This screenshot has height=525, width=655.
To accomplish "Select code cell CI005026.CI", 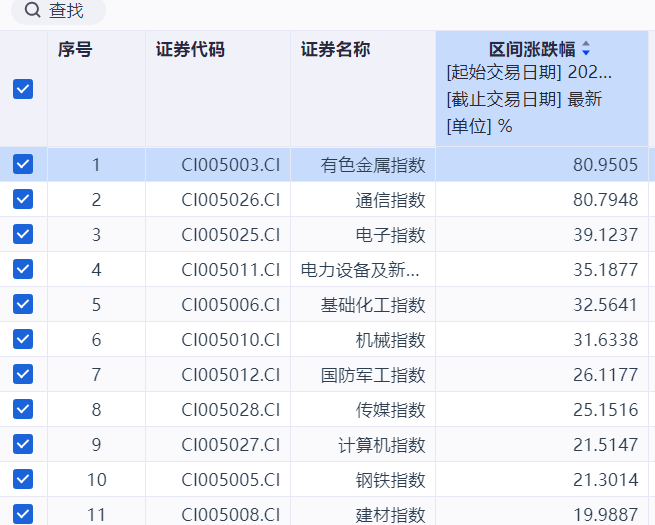I will [x=218, y=200].
